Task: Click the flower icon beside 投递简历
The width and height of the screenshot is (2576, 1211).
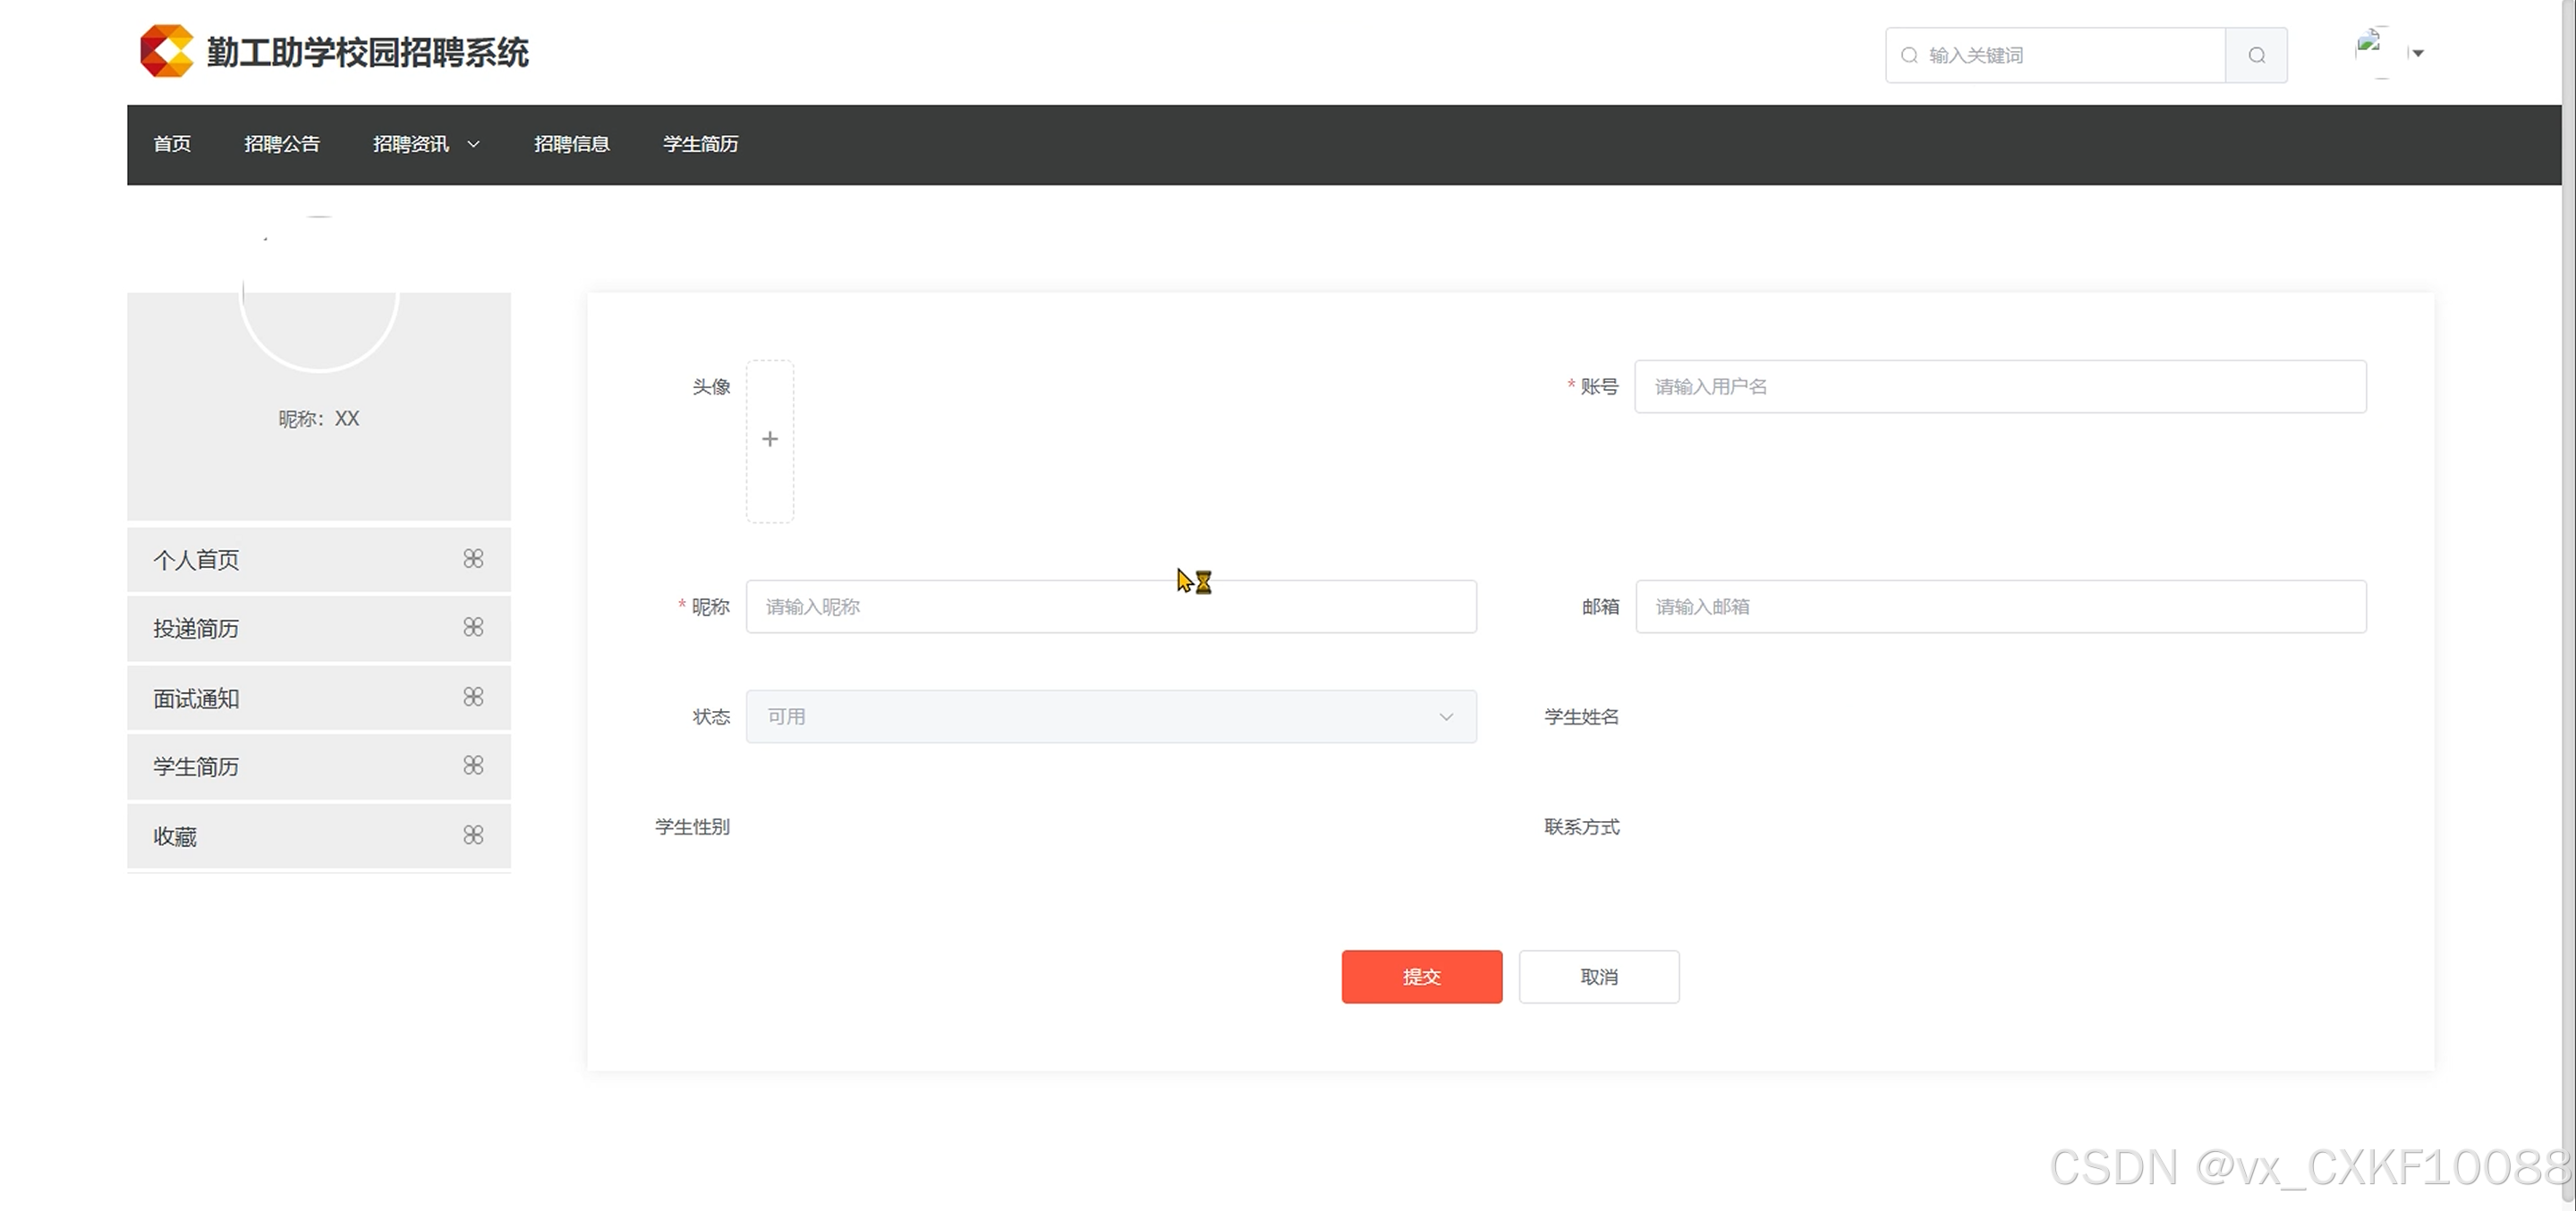Action: click(x=473, y=627)
